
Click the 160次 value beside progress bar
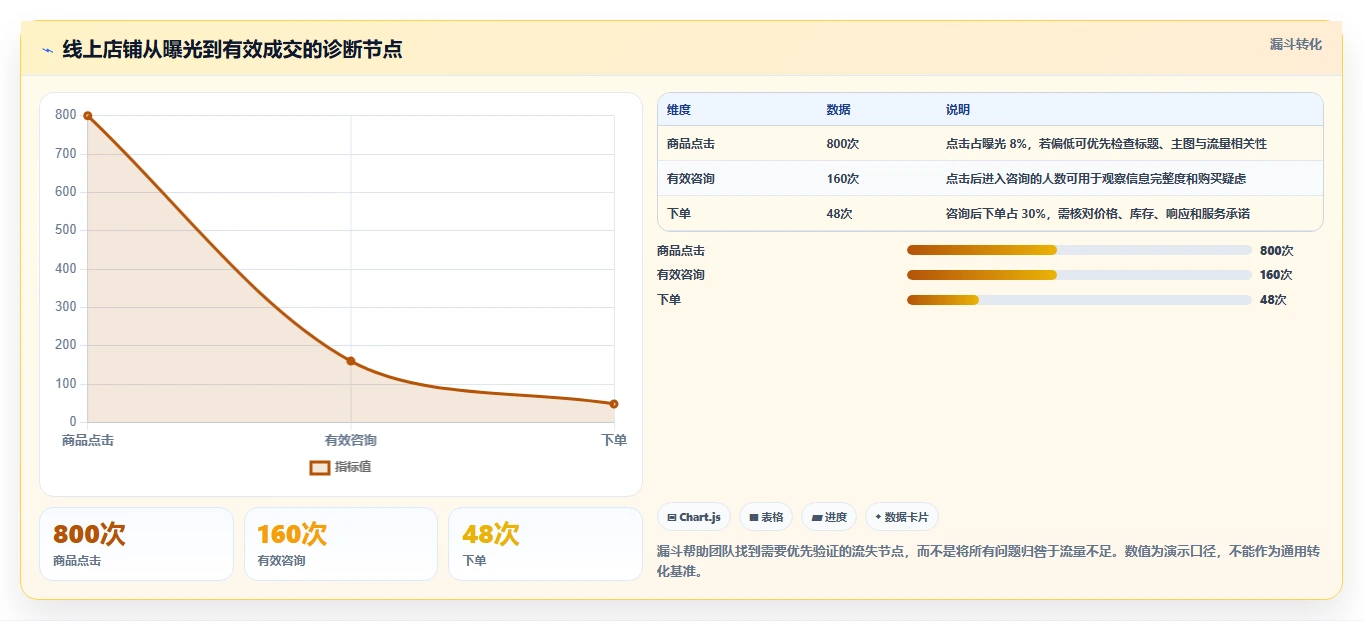1276,275
